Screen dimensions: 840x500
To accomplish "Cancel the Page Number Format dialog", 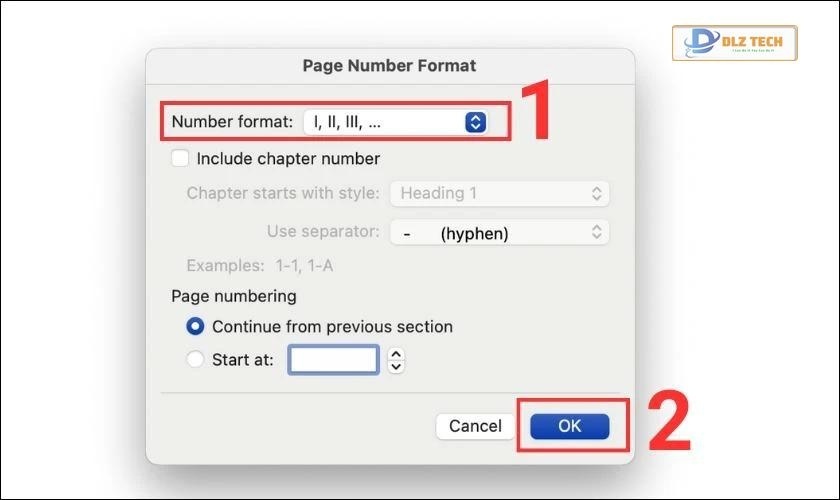I will [475, 426].
